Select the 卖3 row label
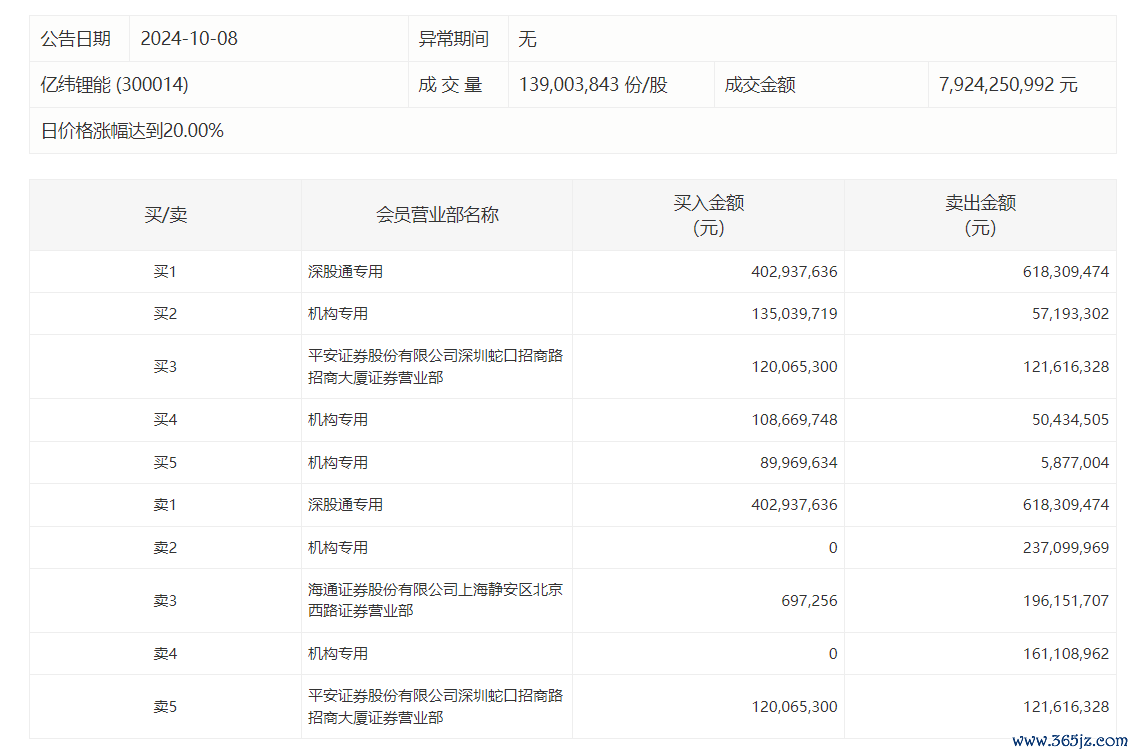This screenshot has width=1135, height=756. point(165,600)
